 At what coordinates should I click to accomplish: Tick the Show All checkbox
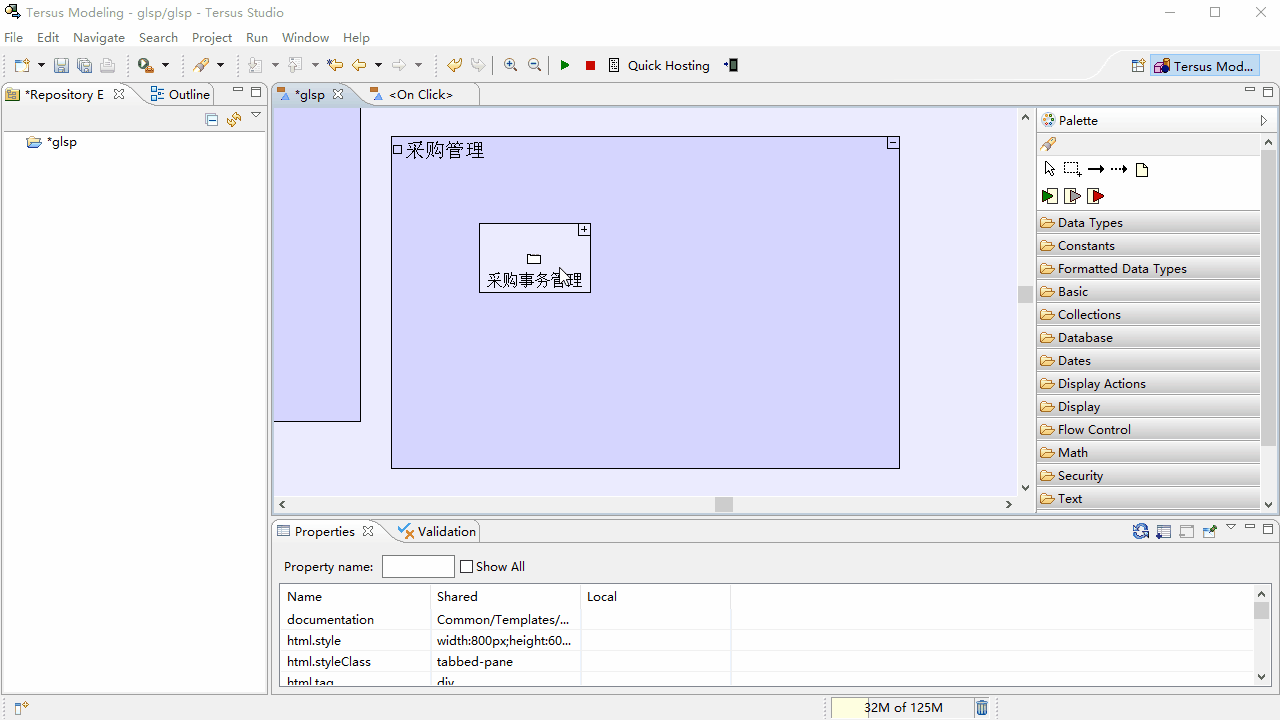click(466, 566)
